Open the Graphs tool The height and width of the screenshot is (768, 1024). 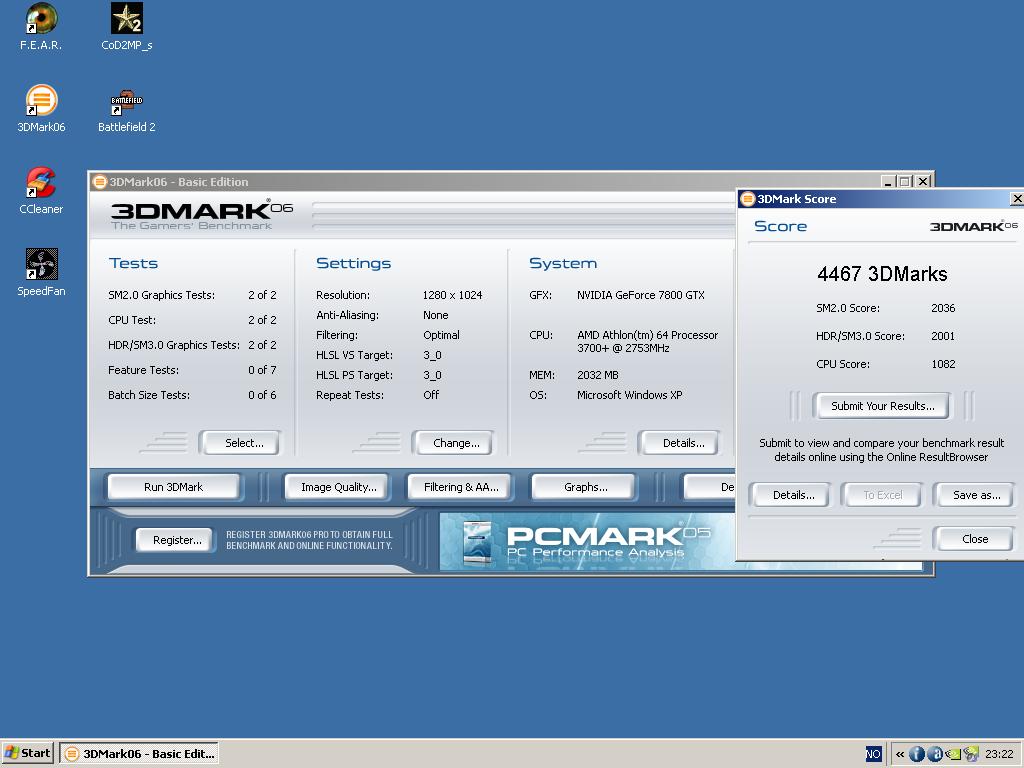click(x=584, y=487)
